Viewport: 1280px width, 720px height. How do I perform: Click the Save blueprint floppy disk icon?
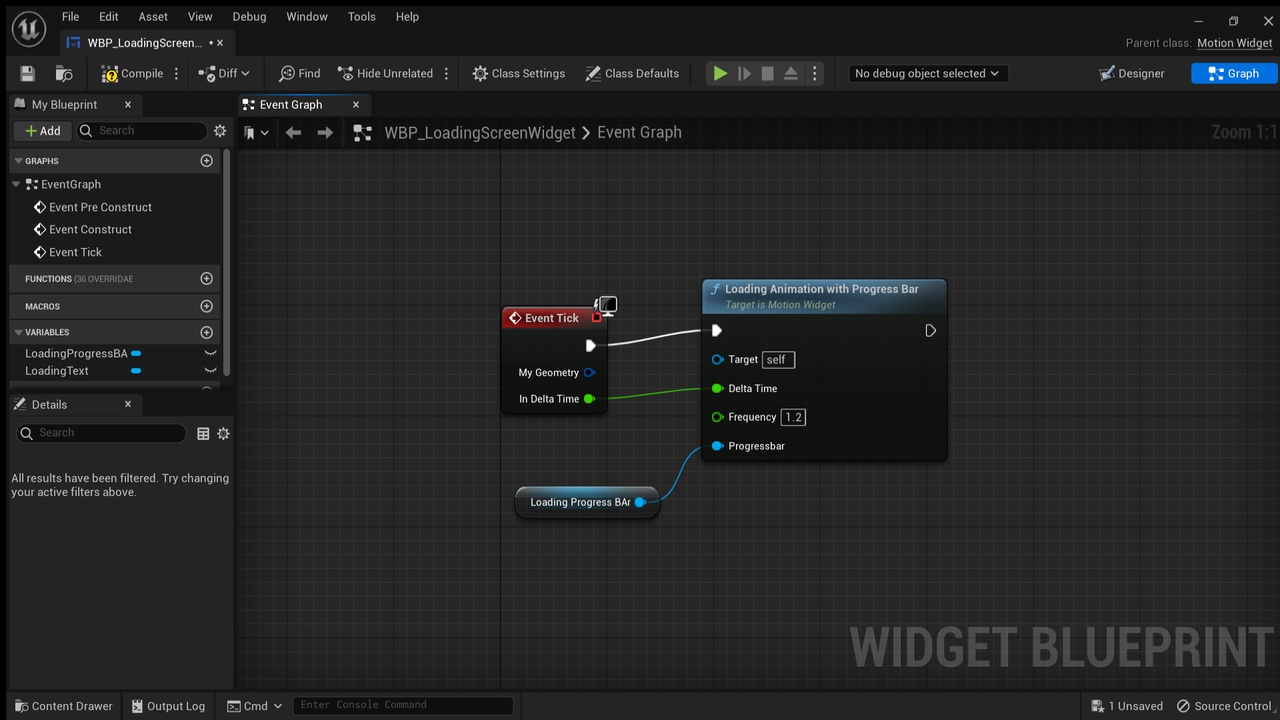click(x=27, y=73)
